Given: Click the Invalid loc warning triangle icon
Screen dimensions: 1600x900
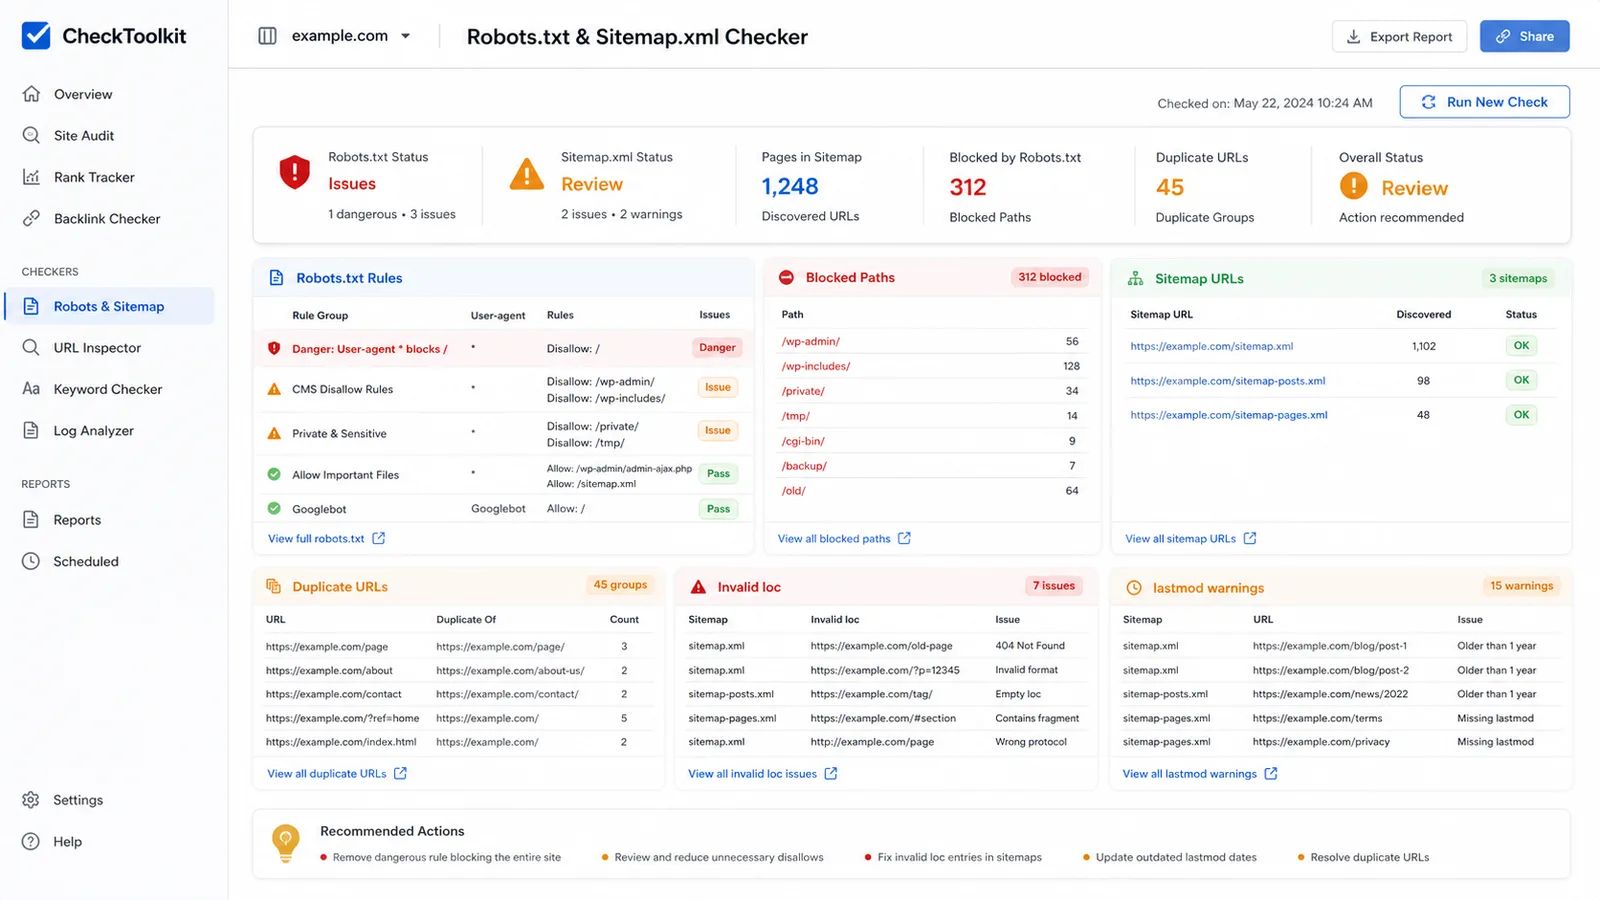Looking at the screenshot, I should click(698, 587).
